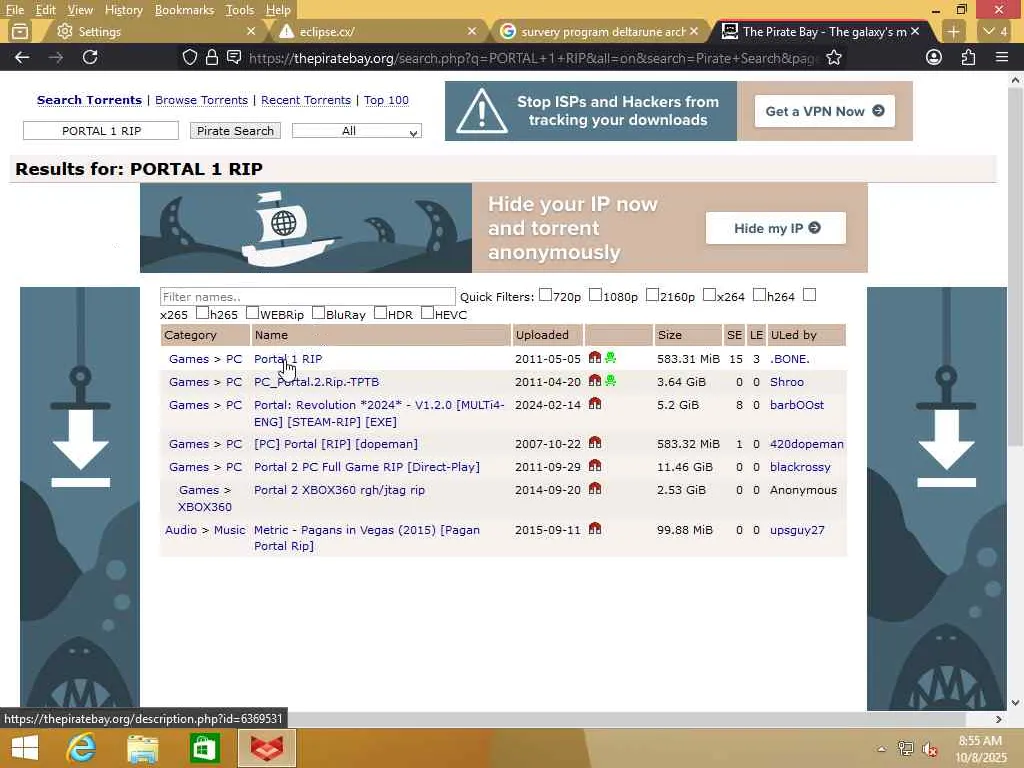The image size is (1024, 768).
Task: Click magnet icon for Portal 2 PC Full Game RIP
Action: coord(594,466)
